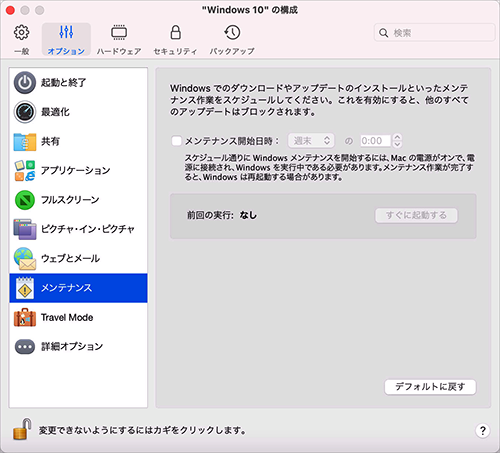Open the 一般 (General) gear icon

[22, 32]
